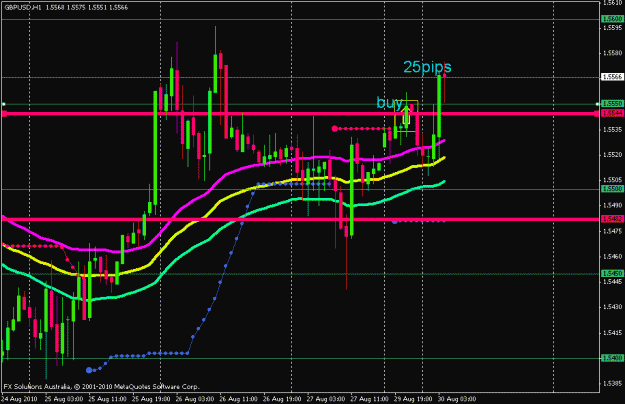
Task: Select the yellow up-arrow buy marker
Action: pyautogui.click(x=406, y=115)
